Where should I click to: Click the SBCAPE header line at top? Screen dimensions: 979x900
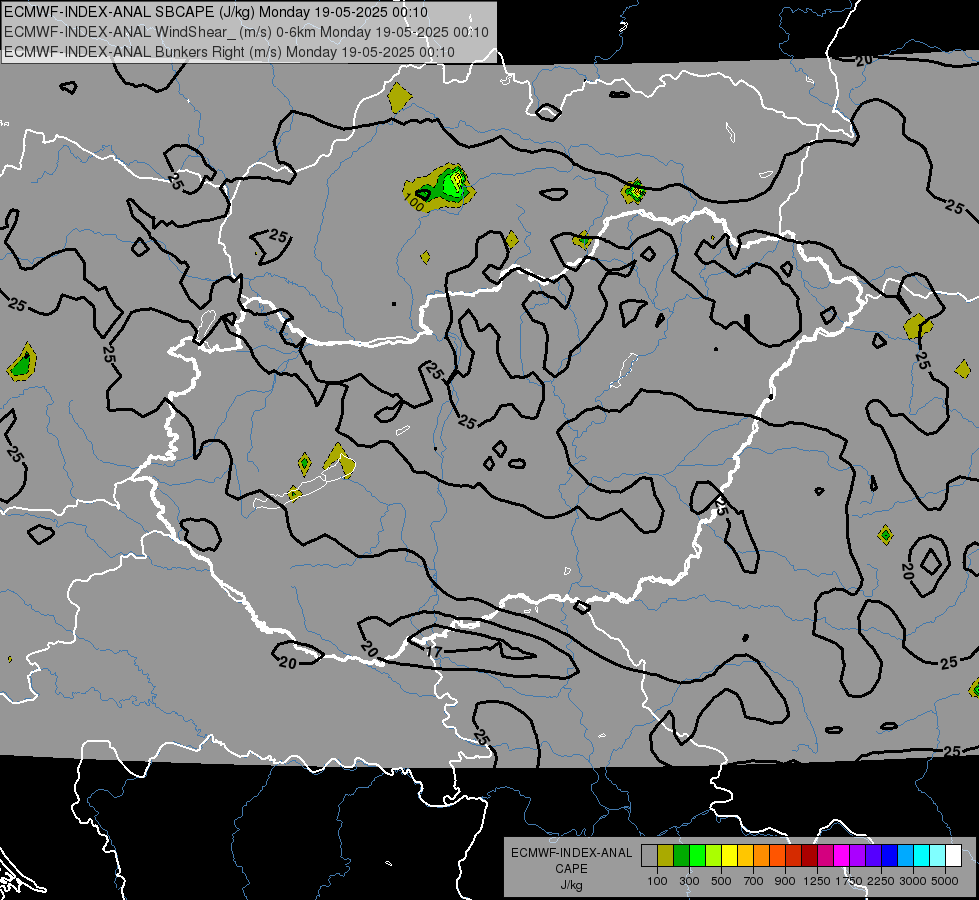(216, 12)
